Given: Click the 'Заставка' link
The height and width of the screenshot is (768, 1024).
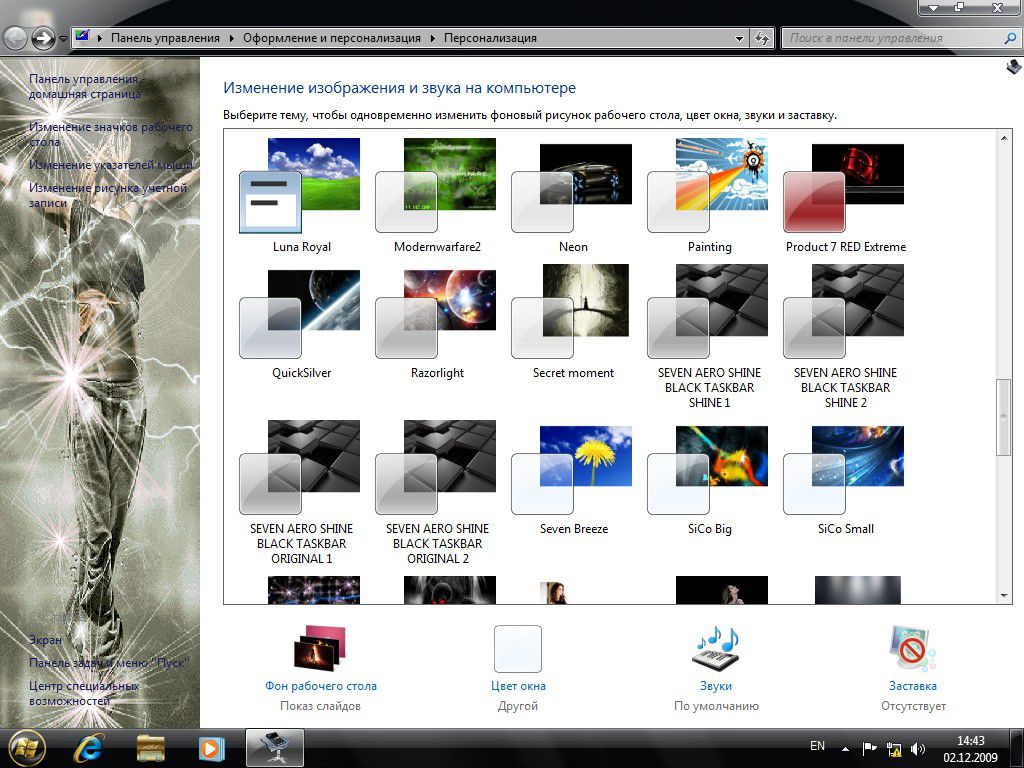Looking at the screenshot, I should pyautogui.click(x=913, y=686).
